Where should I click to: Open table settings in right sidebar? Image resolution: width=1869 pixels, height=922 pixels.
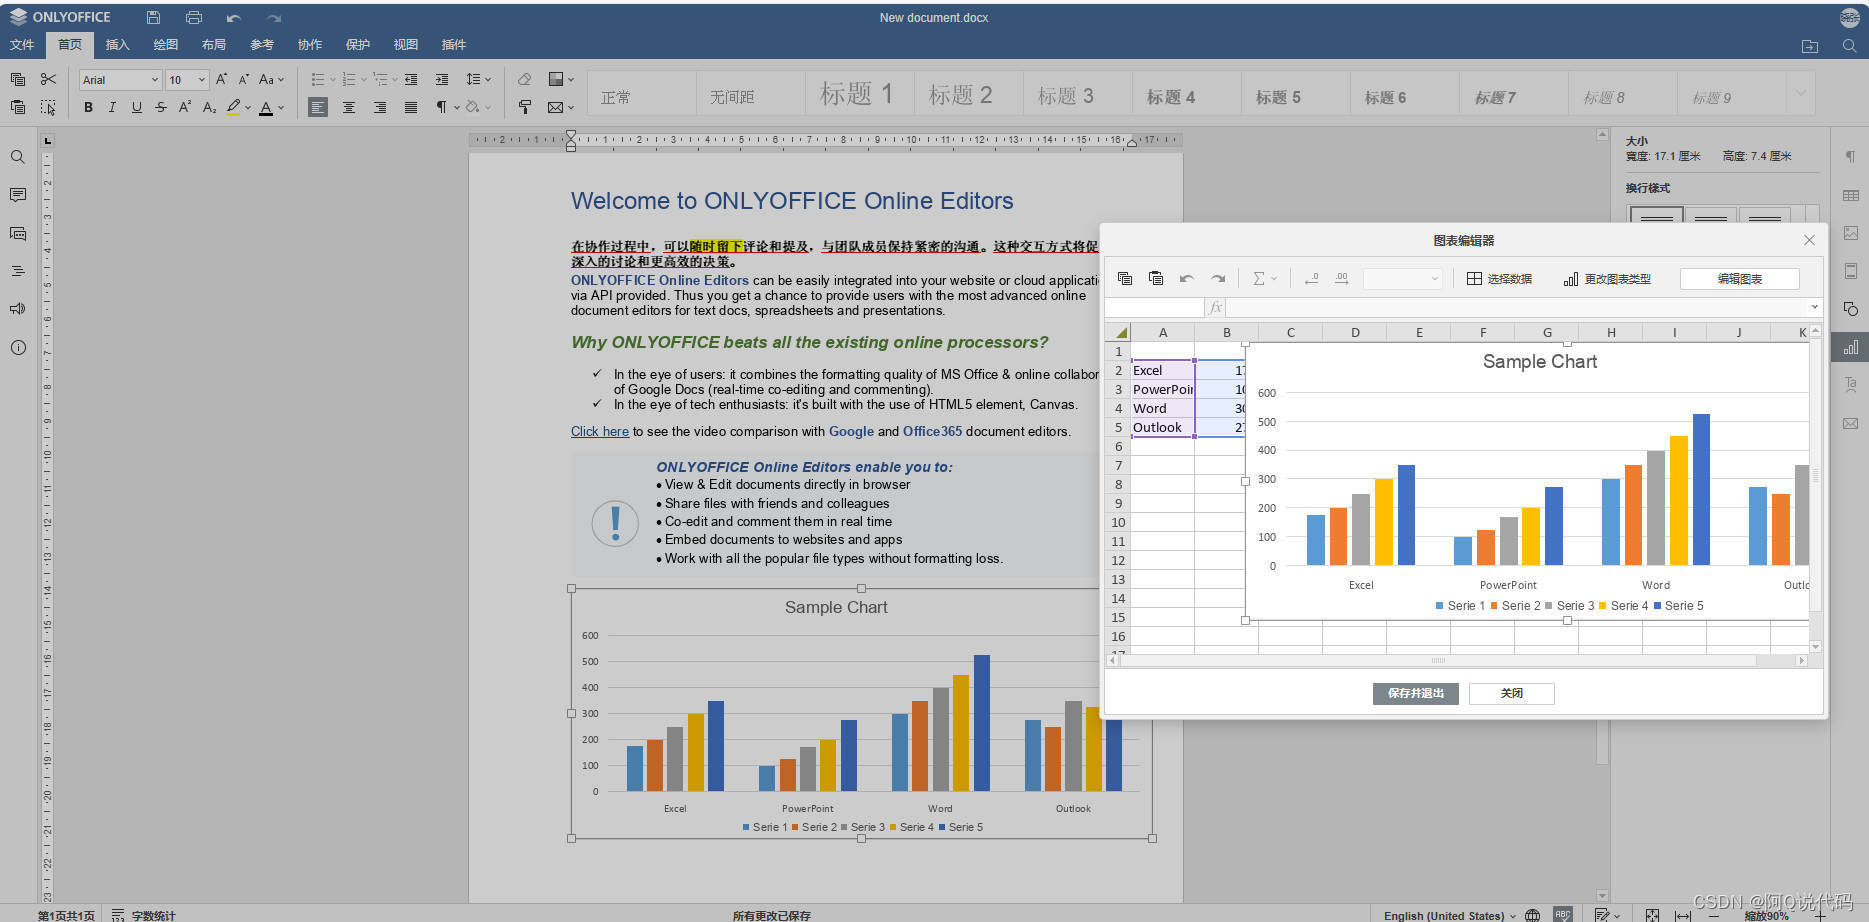(x=1851, y=195)
